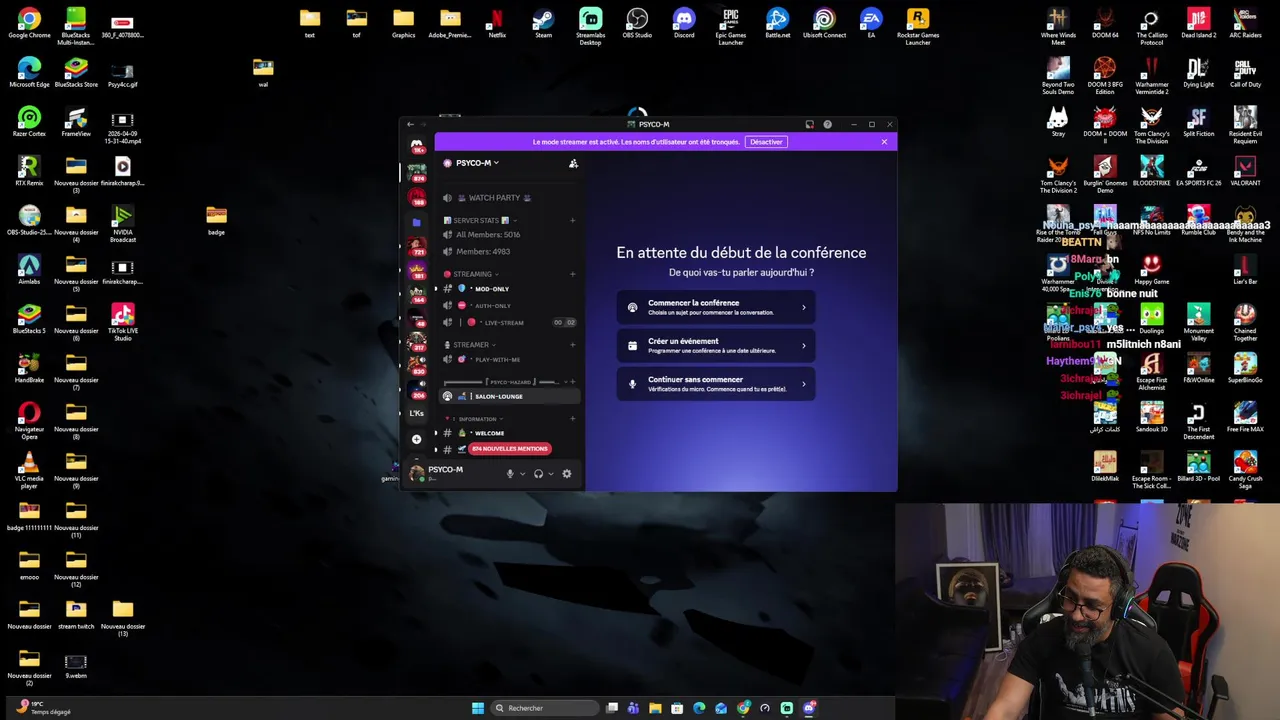Image resolution: width=1280 pixels, height=720 pixels.
Task: Open the PLAY-WITH-ME voice channel
Action: tap(509, 360)
